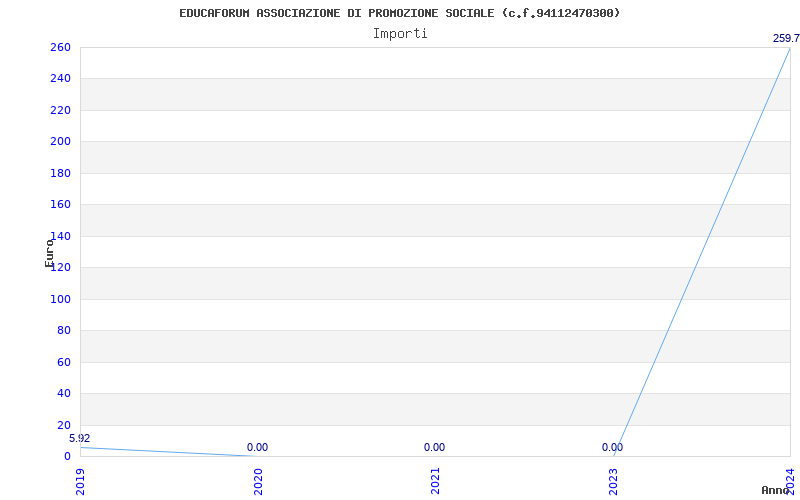Image resolution: width=800 pixels, height=500 pixels.
Task: Click the 260 y-axis tick label
Action: [60, 47]
